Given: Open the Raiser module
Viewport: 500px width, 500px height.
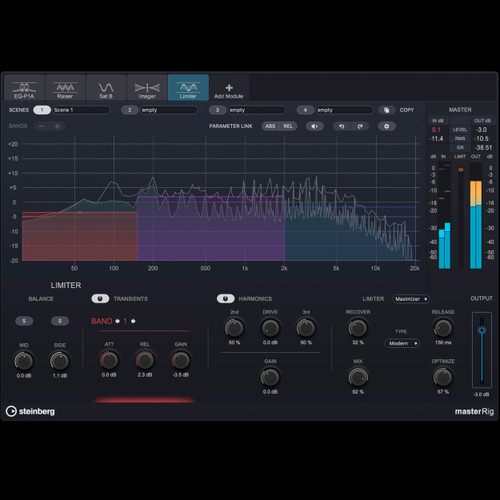Looking at the screenshot, I should coord(65,88).
